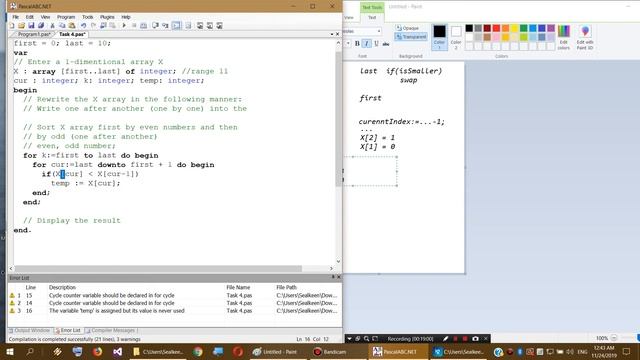This screenshot has width=640, height=360.
Task: Click the Bandicam magnifier icon
Action: pyautogui.click(x=366, y=339)
